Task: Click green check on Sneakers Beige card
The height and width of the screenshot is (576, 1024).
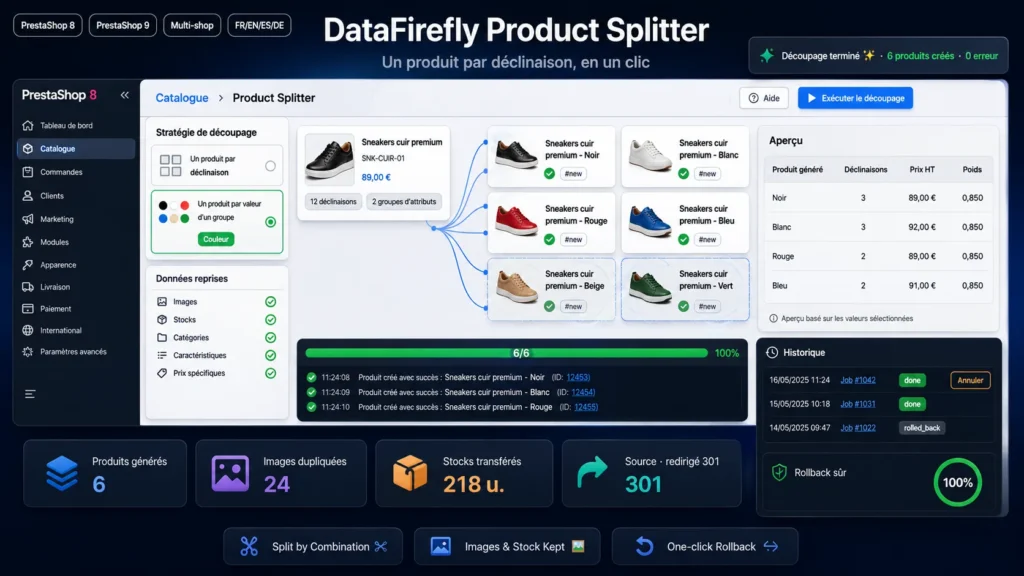Action: (549, 306)
